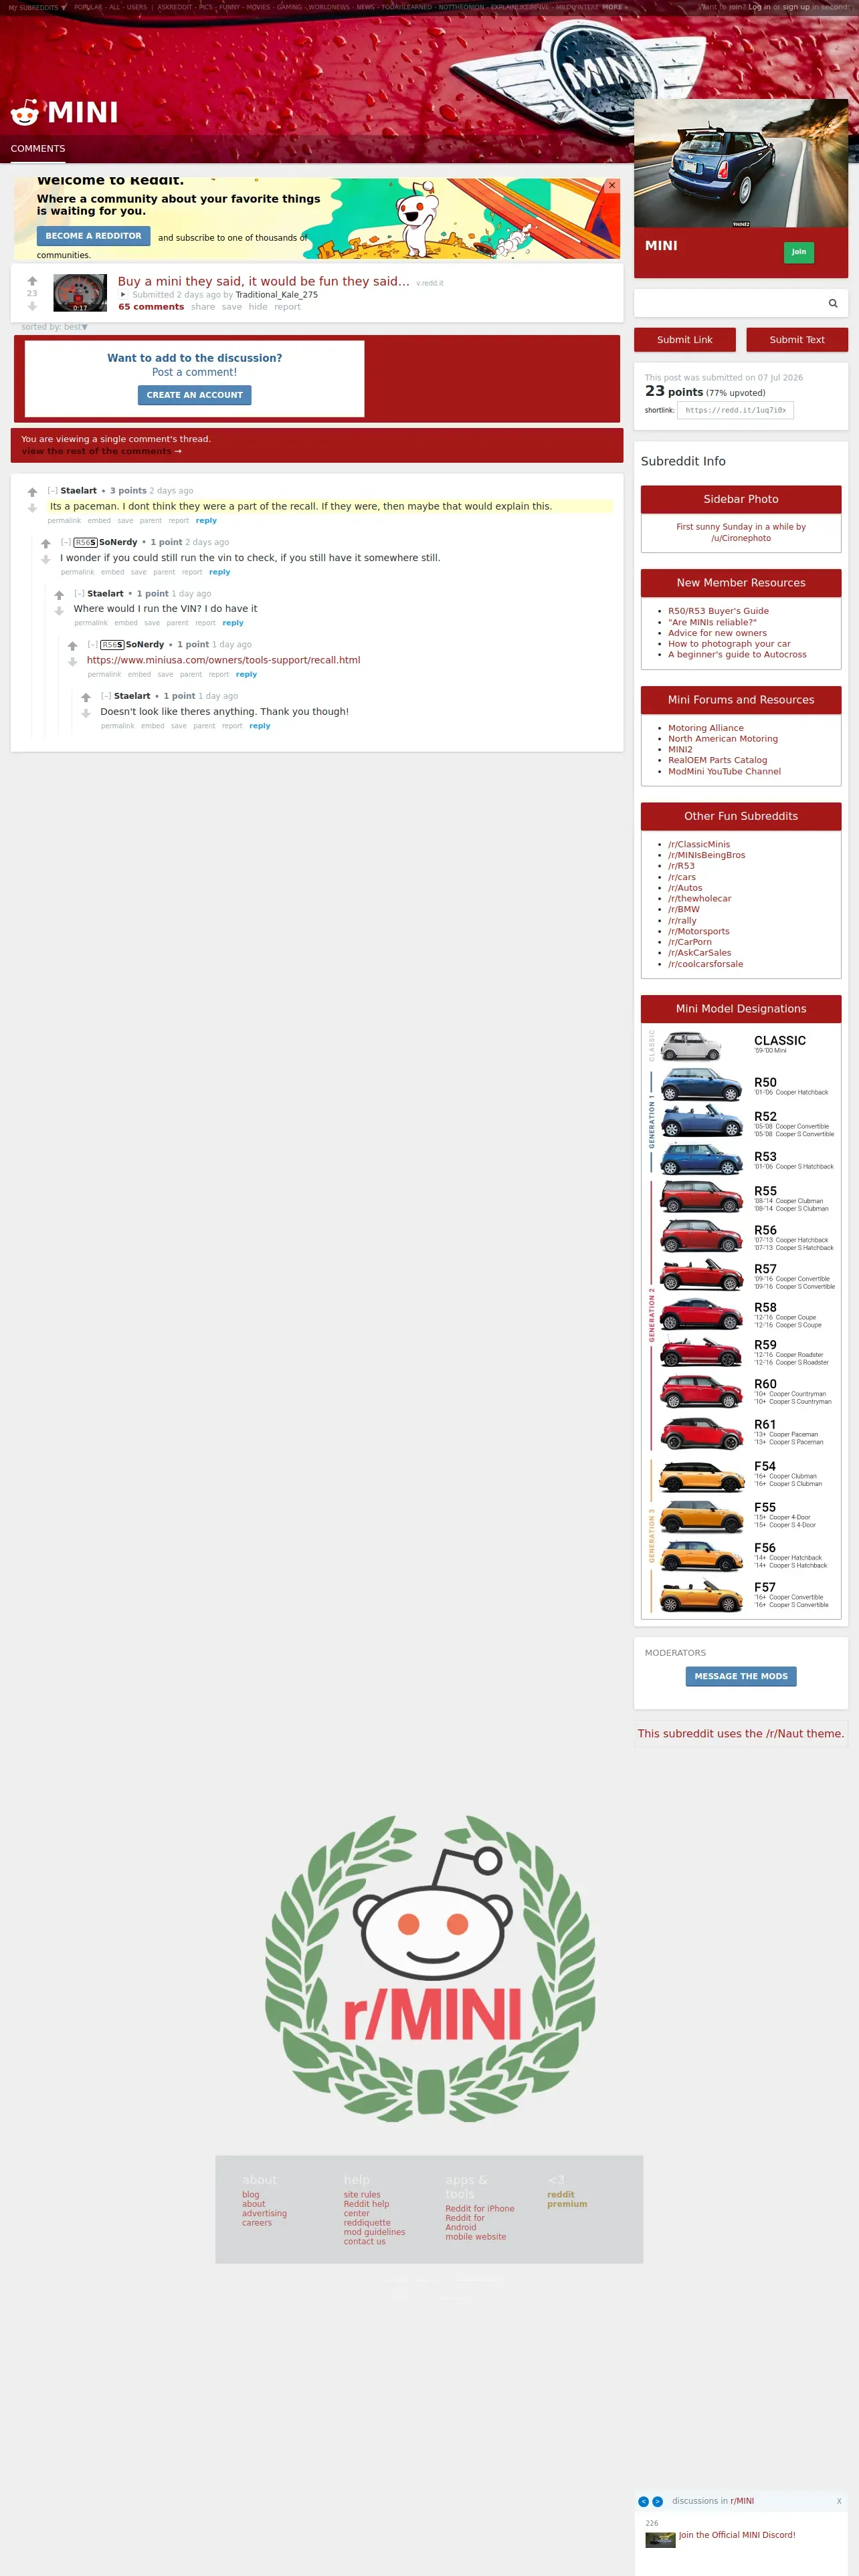Open the R50/R53 Buyer's Guide link
Screen dimensions: 859x2576
pyautogui.click(x=718, y=611)
